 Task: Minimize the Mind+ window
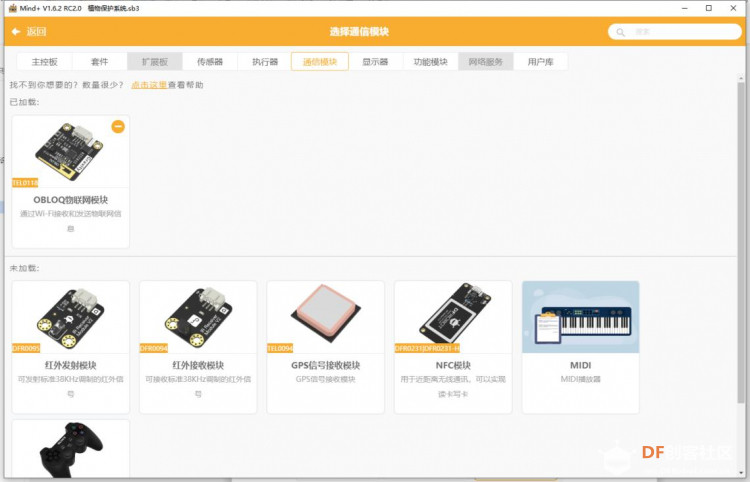[x=685, y=8]
